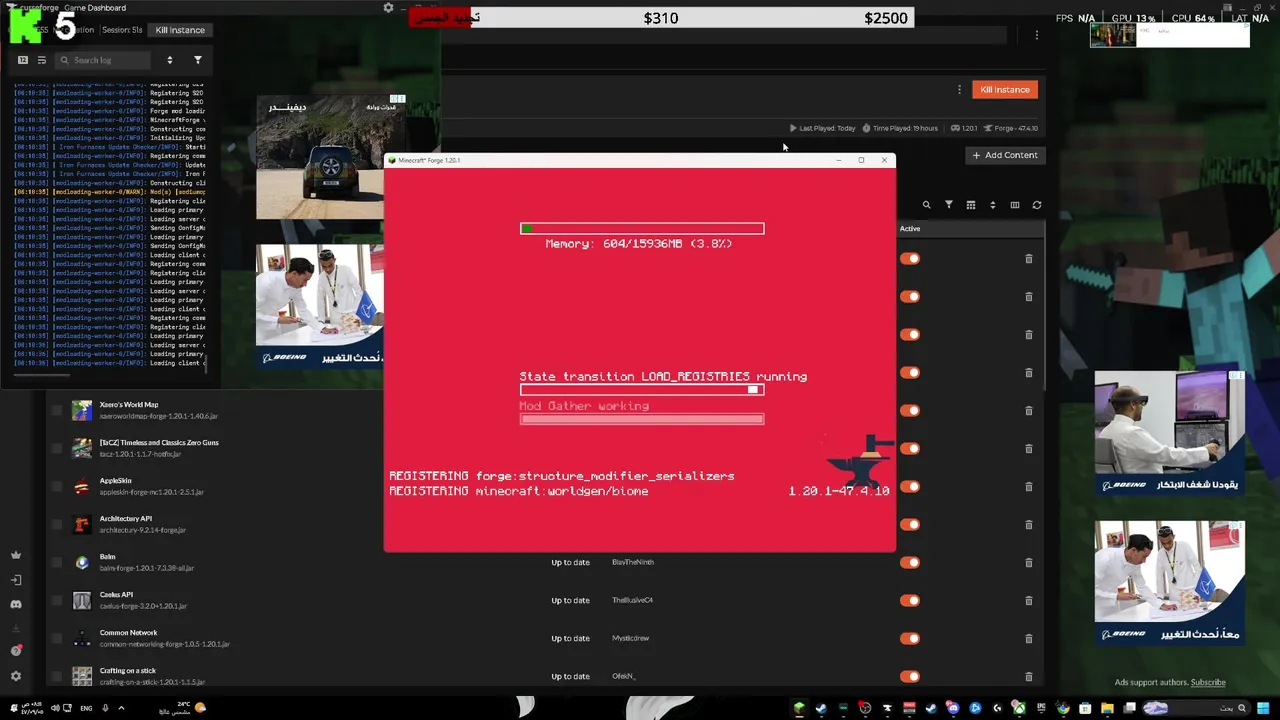Open Game Dashboard settings gear

(x=388, y=8)
